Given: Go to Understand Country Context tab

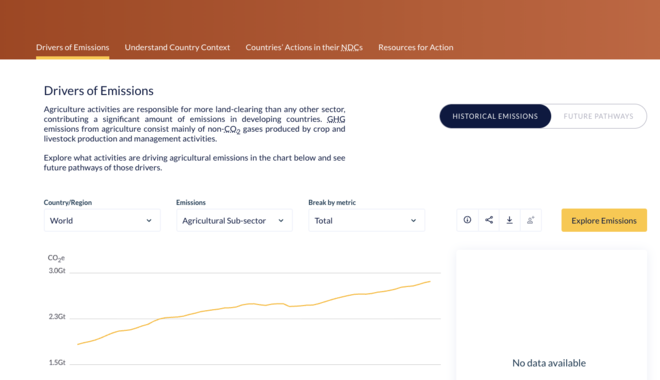Looking at the screenshot, I should pyautogui.click(x=177, y=48).
